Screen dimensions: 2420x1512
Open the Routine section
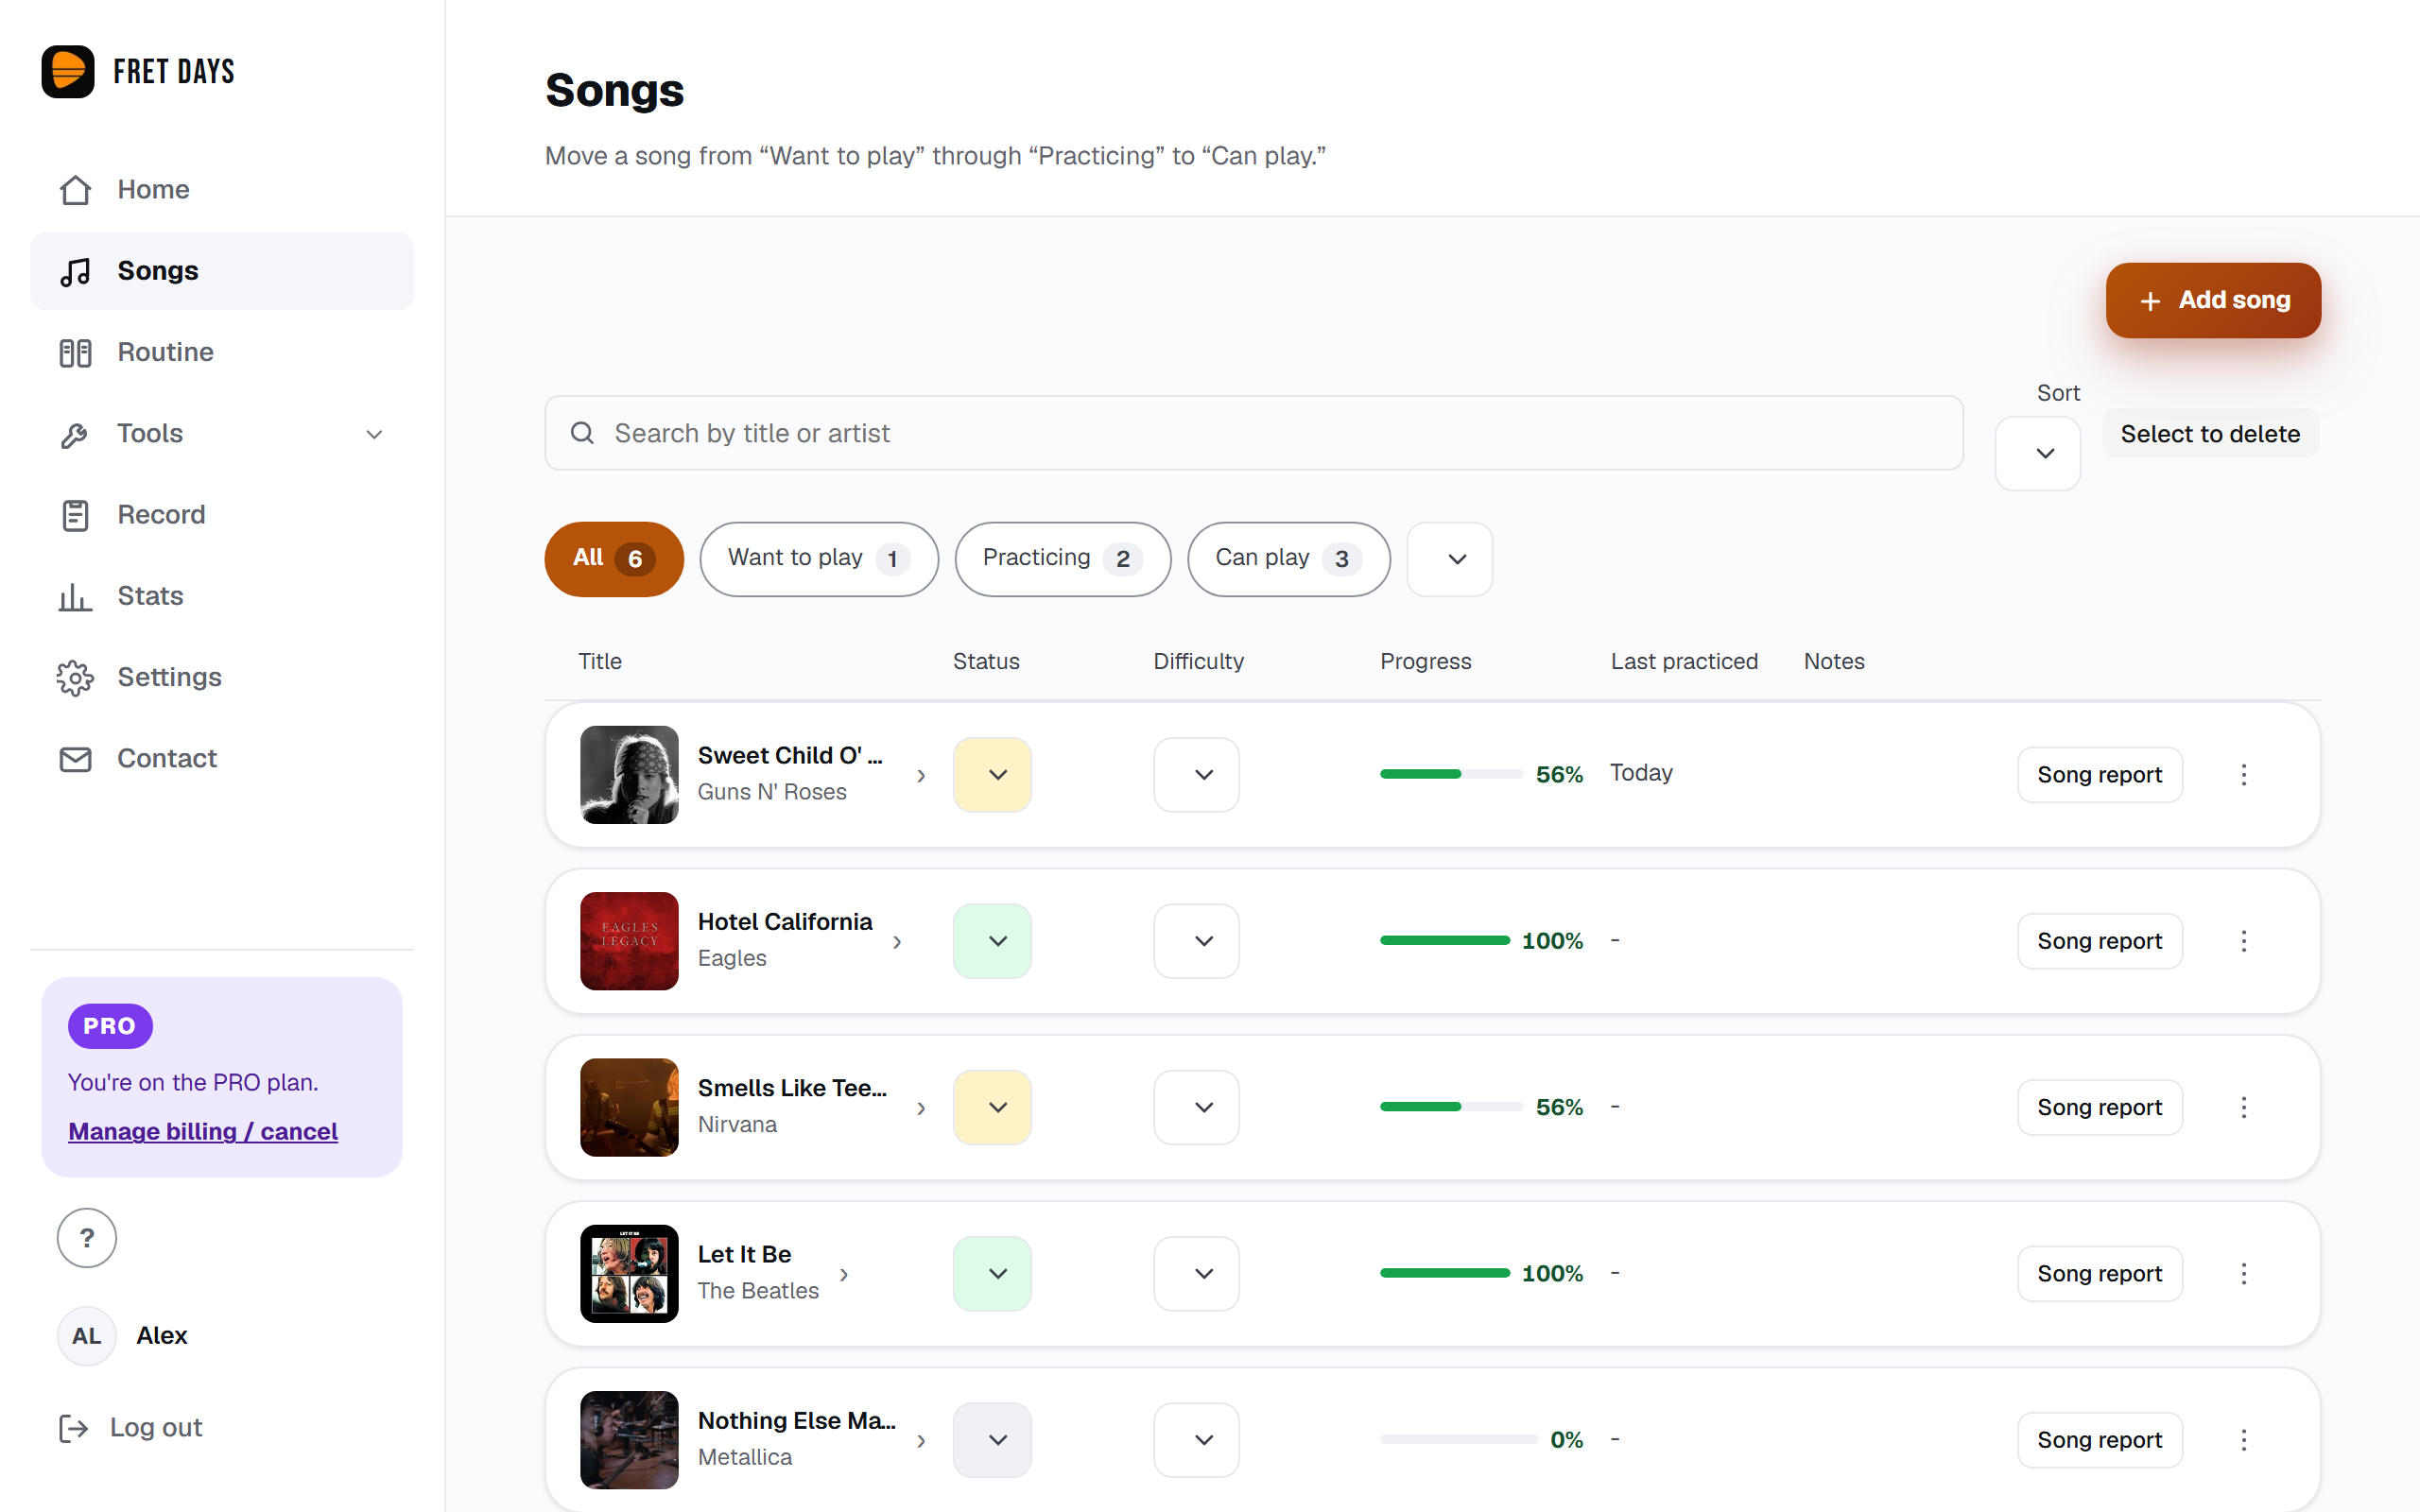(x=221, y=352)
